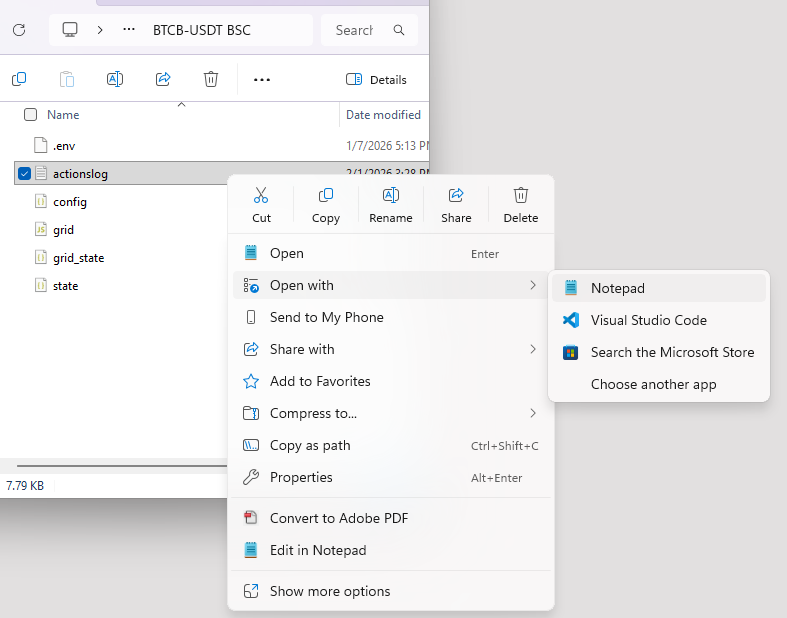Choose Edit in Notepad
The image size is (787, 618).
pos(390,550)
